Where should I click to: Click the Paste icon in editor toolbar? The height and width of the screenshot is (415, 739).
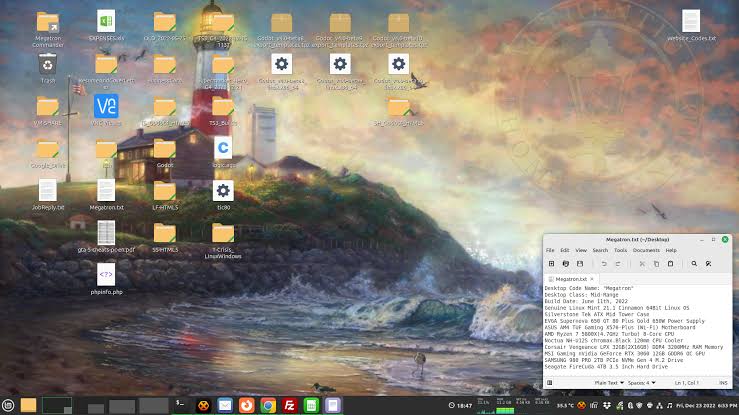pyautogui.click(x=670, y=264)
